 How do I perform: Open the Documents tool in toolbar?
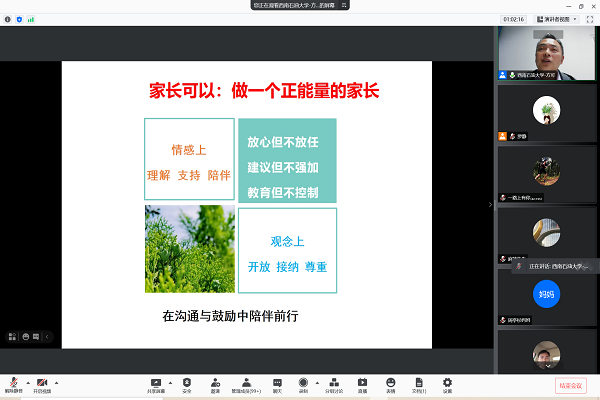(417, 384)
